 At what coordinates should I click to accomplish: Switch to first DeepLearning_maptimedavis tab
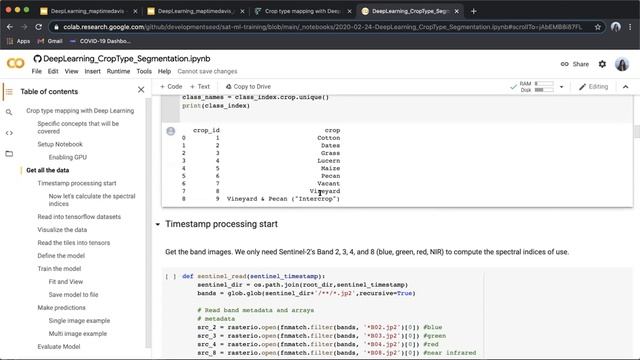(x=88, y=11)
